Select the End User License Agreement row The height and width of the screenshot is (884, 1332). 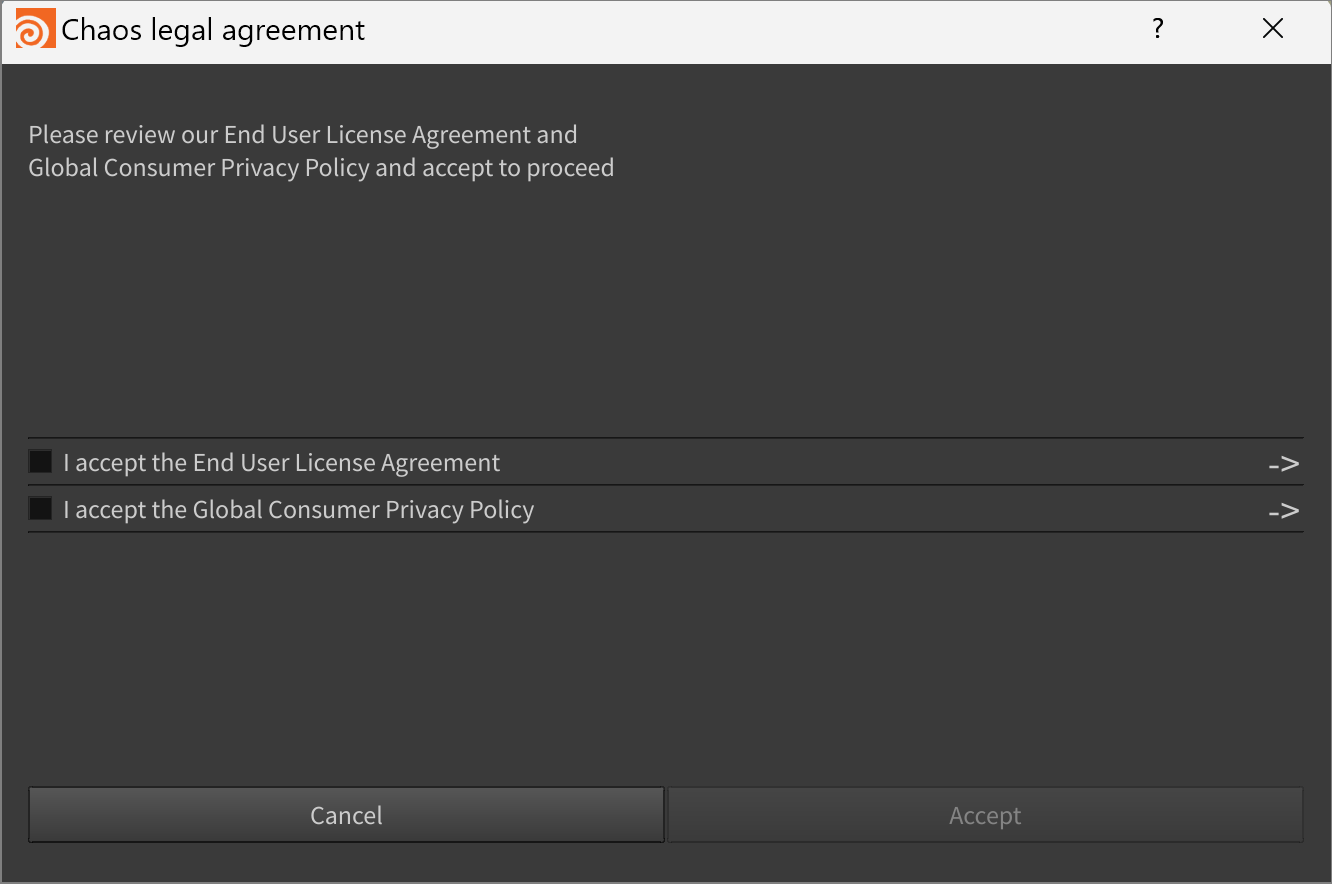665,462
